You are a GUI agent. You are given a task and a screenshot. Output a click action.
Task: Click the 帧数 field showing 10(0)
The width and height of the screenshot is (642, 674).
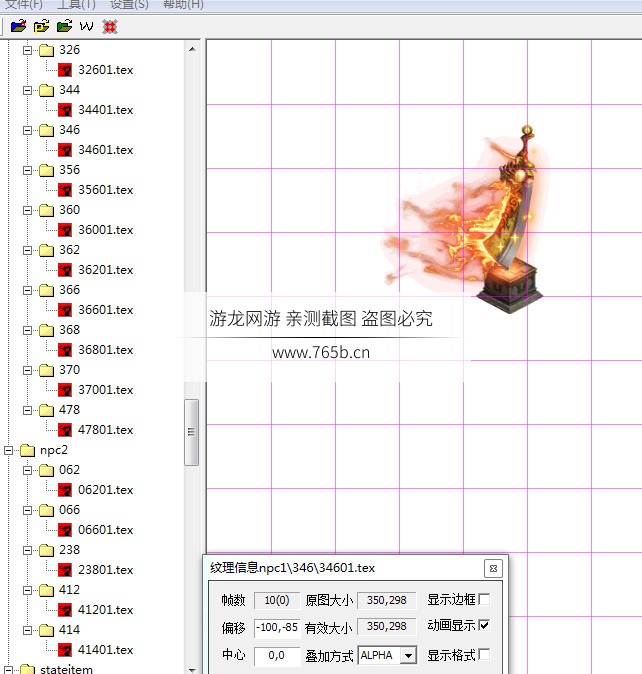[277, 600]
